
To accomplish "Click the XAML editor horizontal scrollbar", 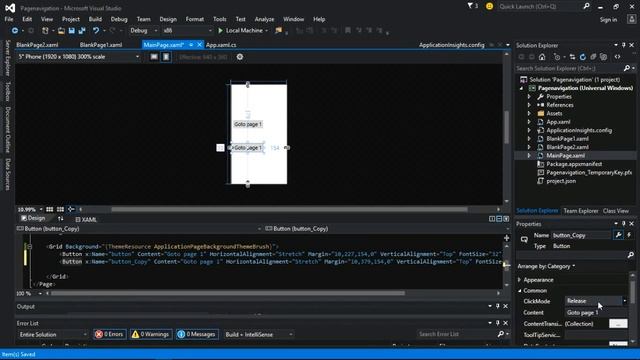I will coord(228,293).
